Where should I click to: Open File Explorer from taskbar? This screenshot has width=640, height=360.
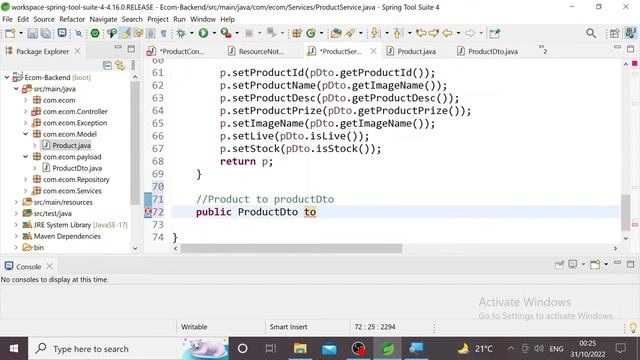pos(300,349)
